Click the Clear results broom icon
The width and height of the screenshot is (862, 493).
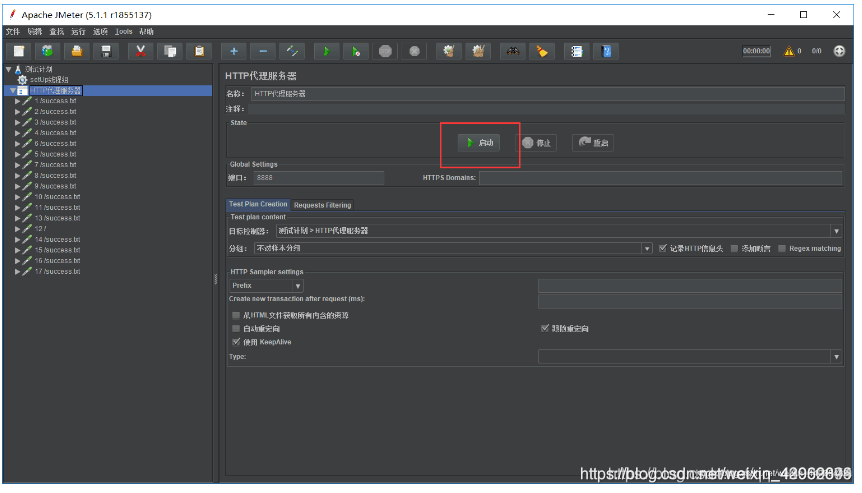[x=449, y=52]
